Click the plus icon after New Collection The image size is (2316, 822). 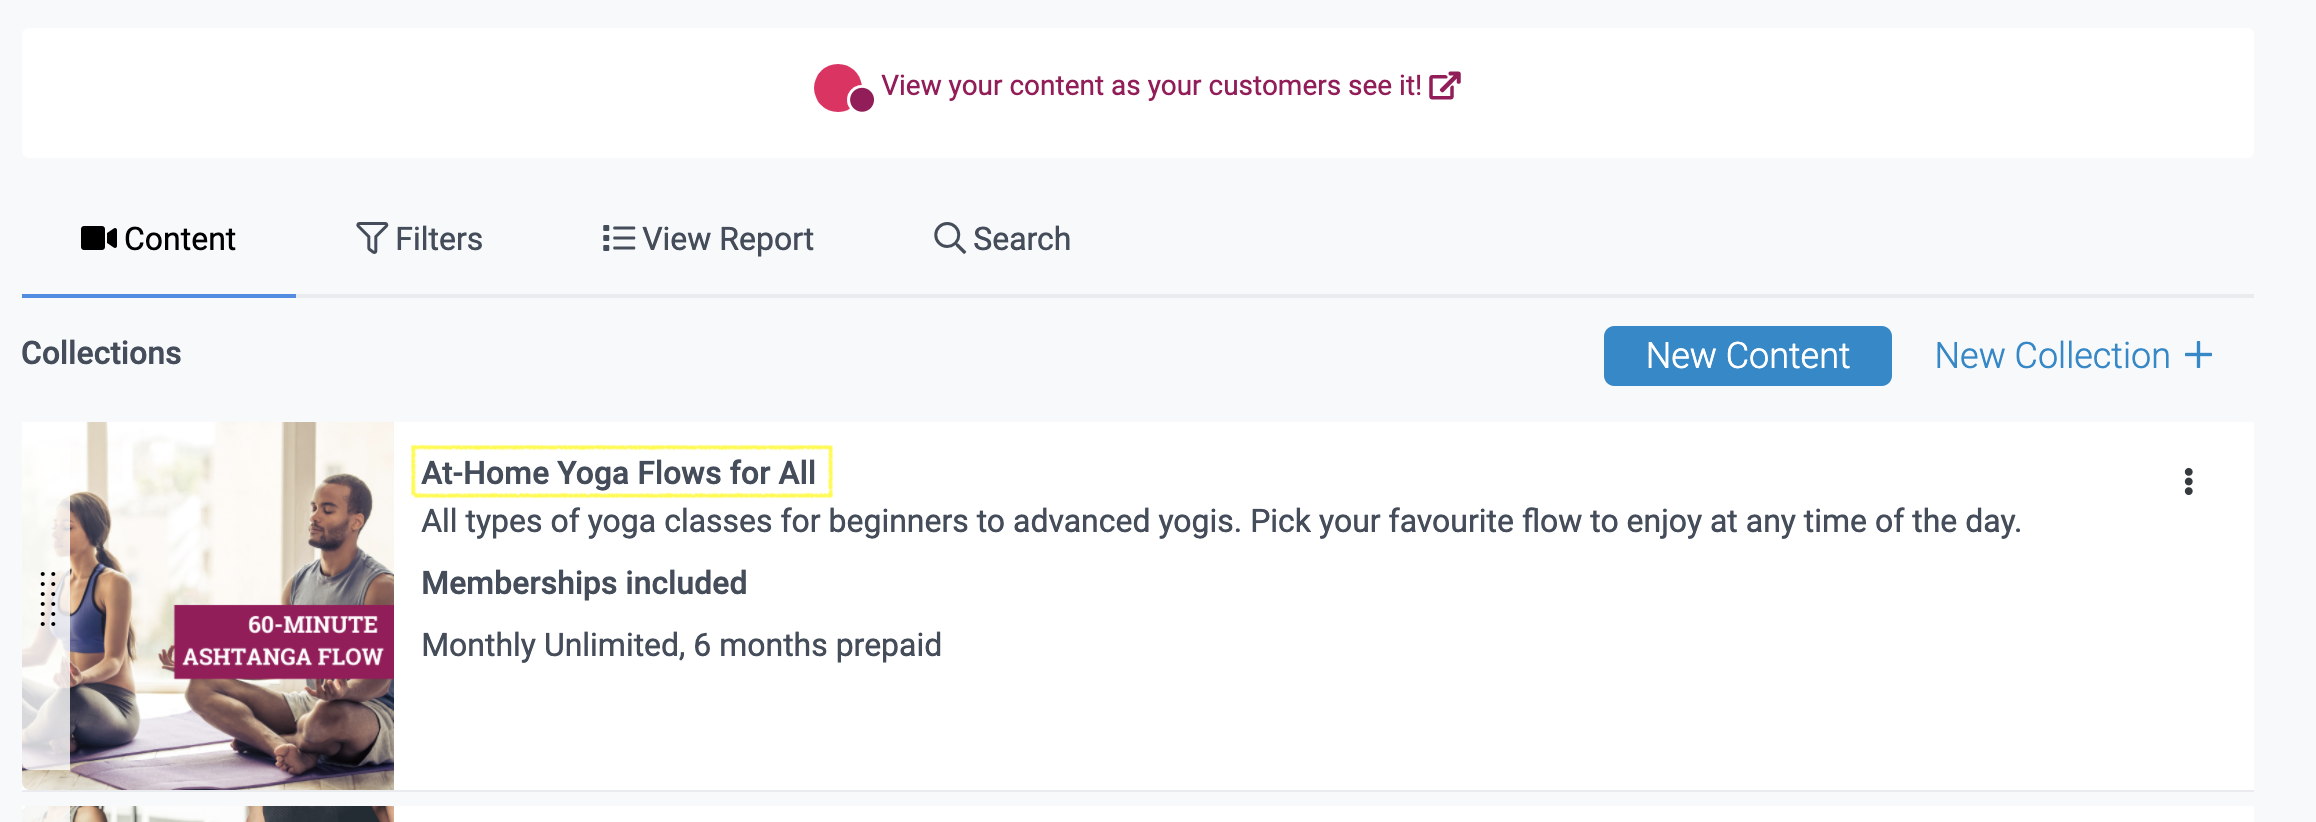[2198, 355]
